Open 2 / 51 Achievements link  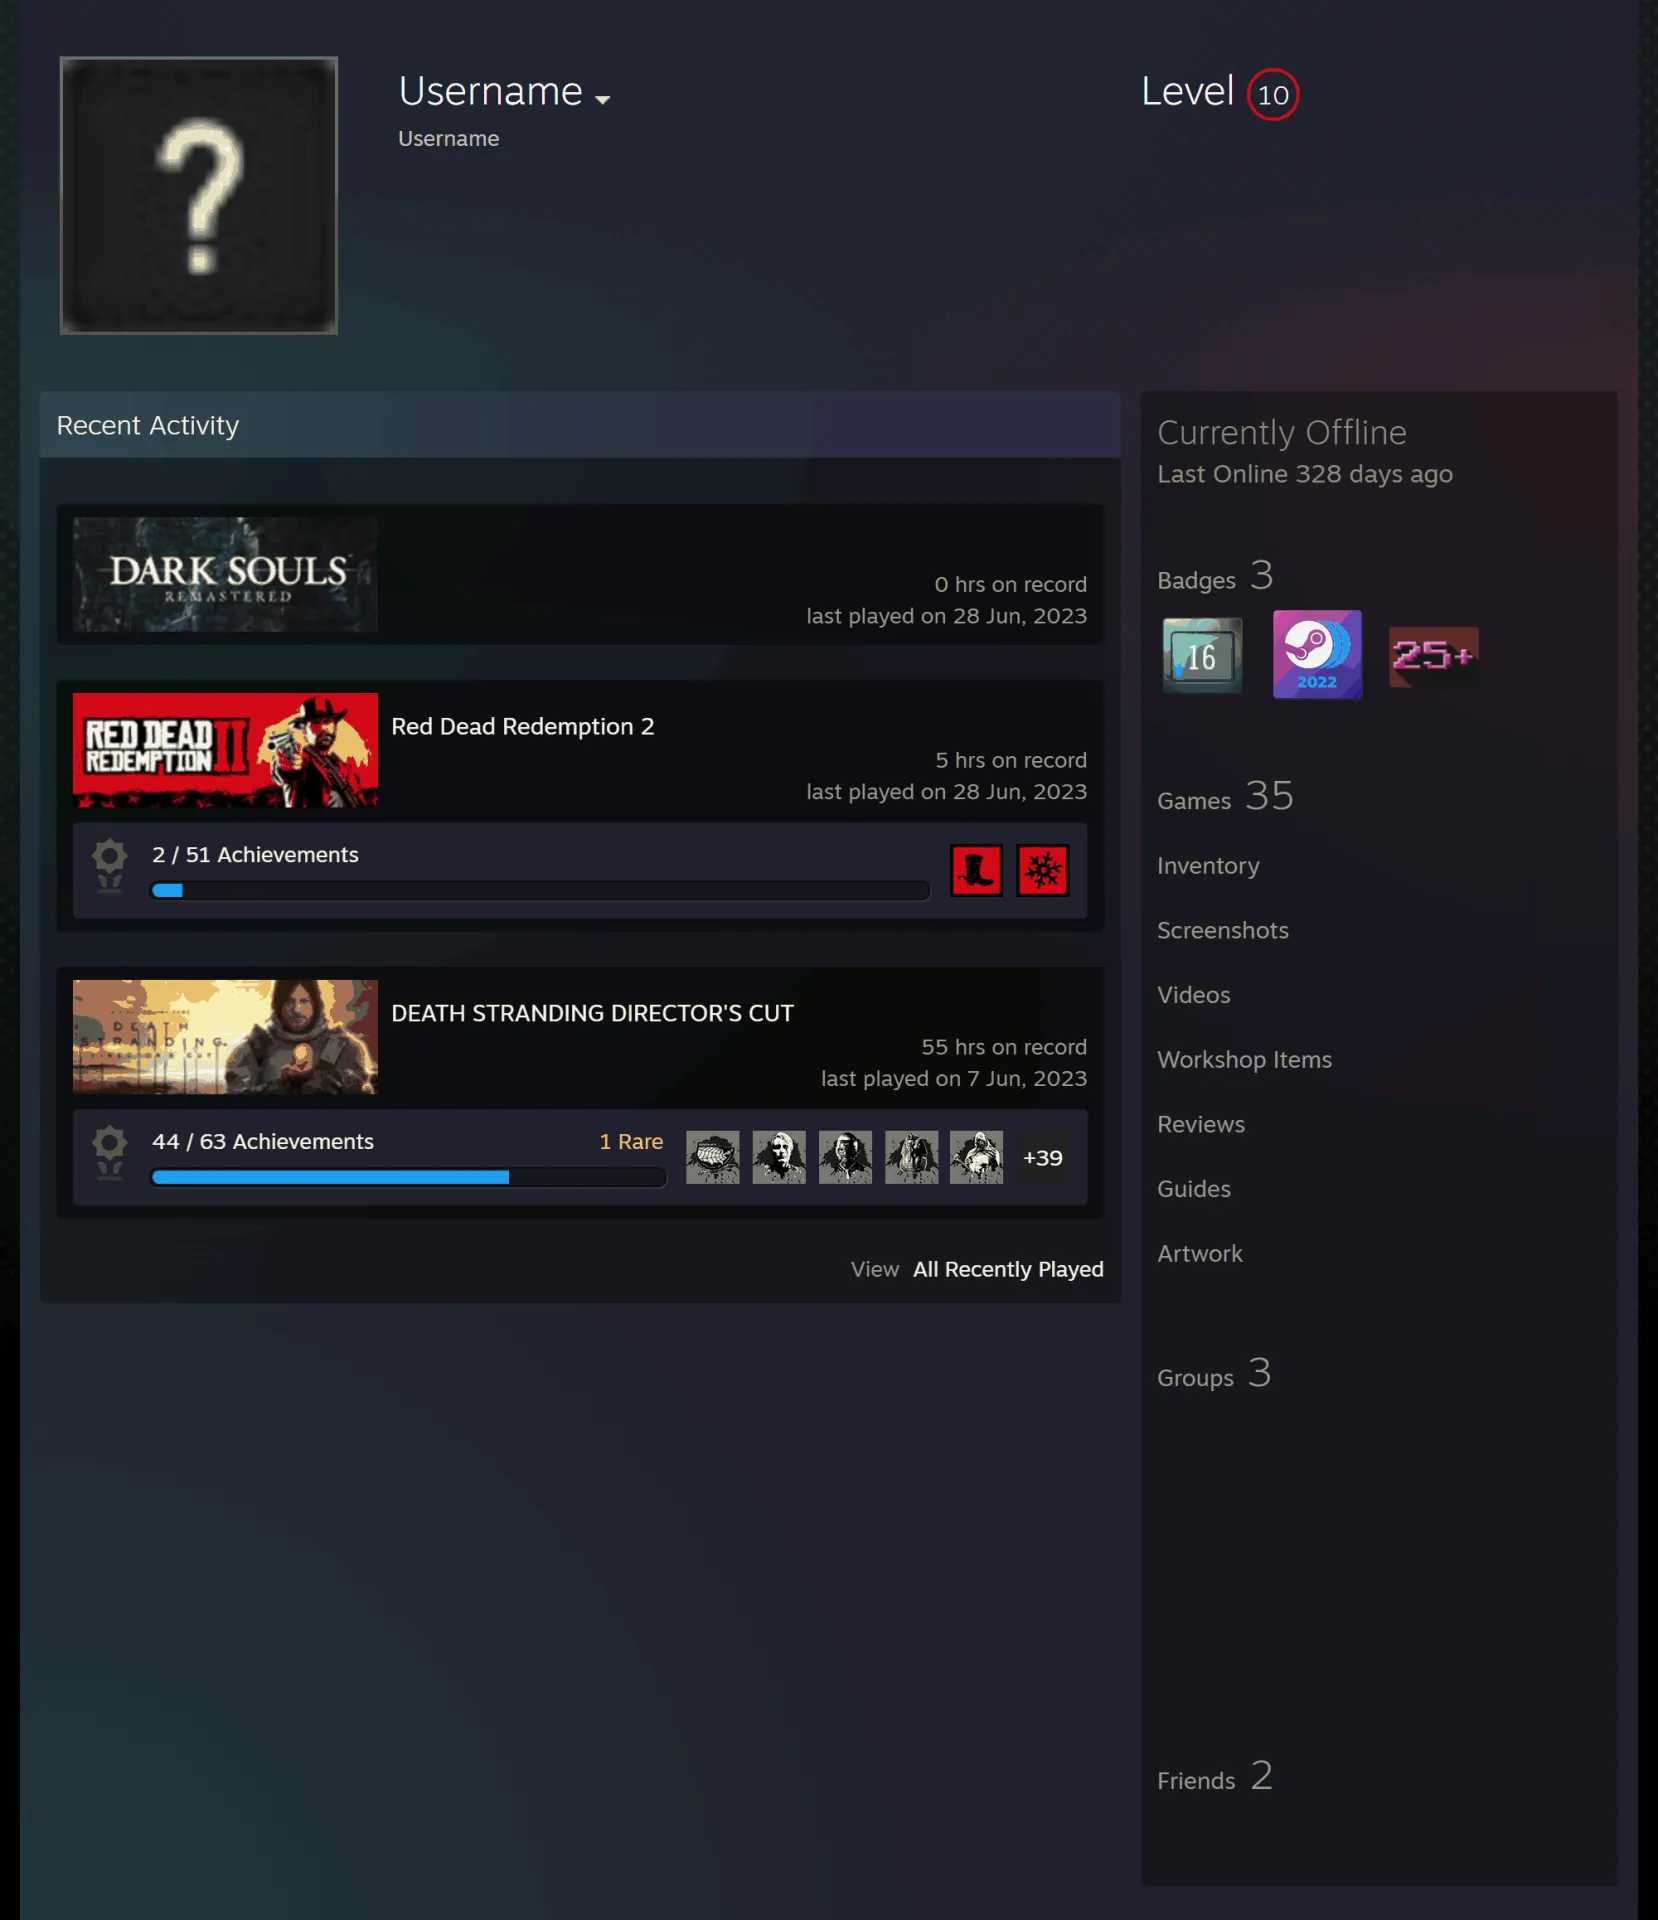pos(255,855)
